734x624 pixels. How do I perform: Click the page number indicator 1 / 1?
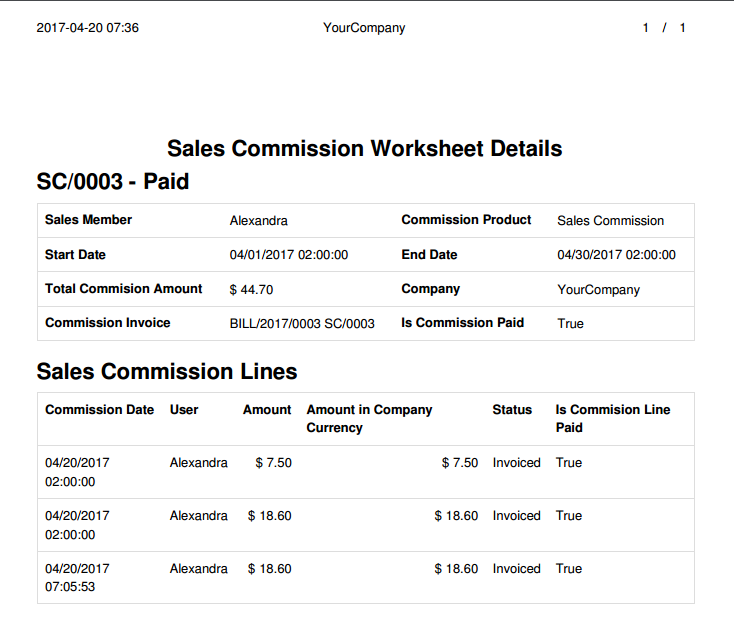[664, 28]
